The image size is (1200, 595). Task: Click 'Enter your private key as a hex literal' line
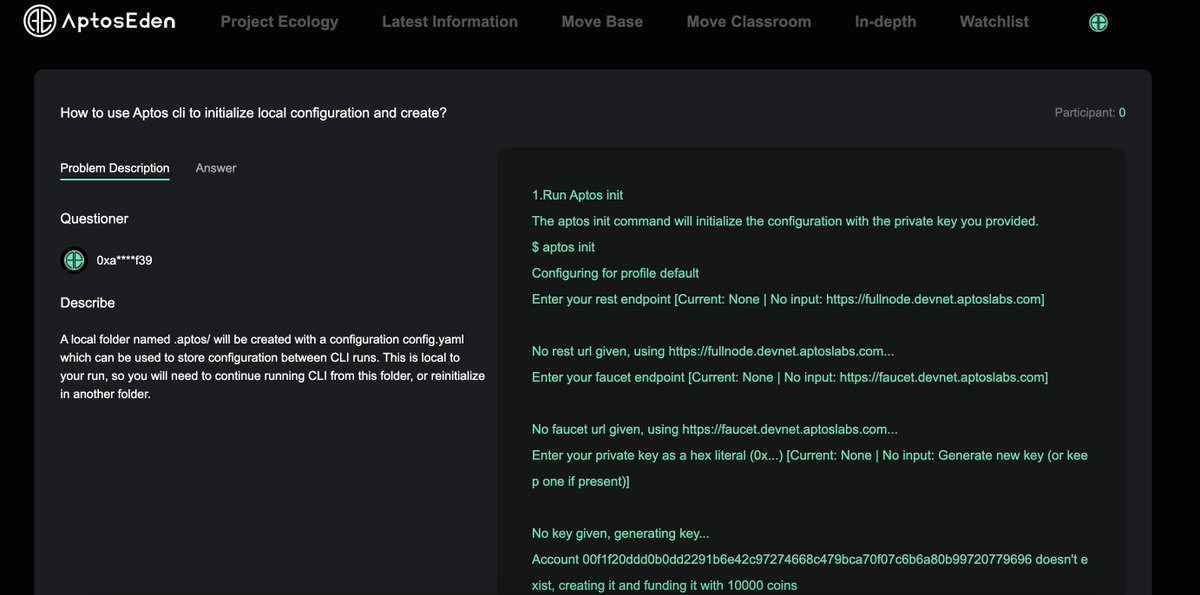(810, 468)
